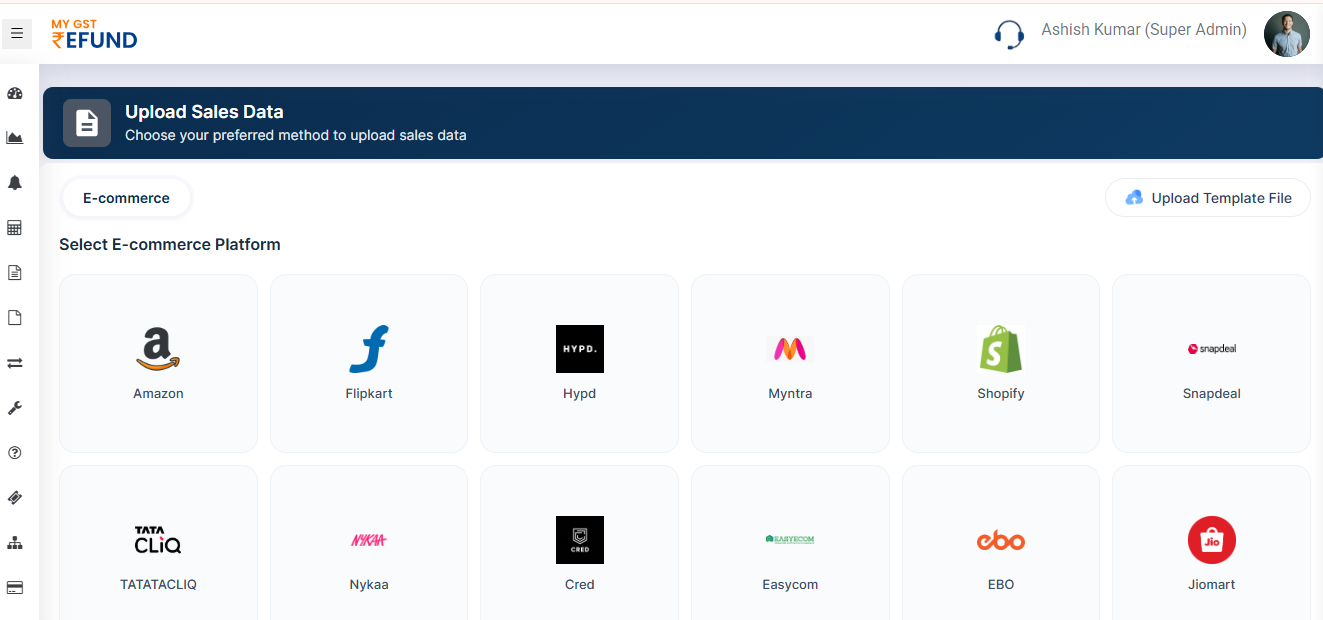
Task: View notifications via the bell icon
Action: point(15,182)
